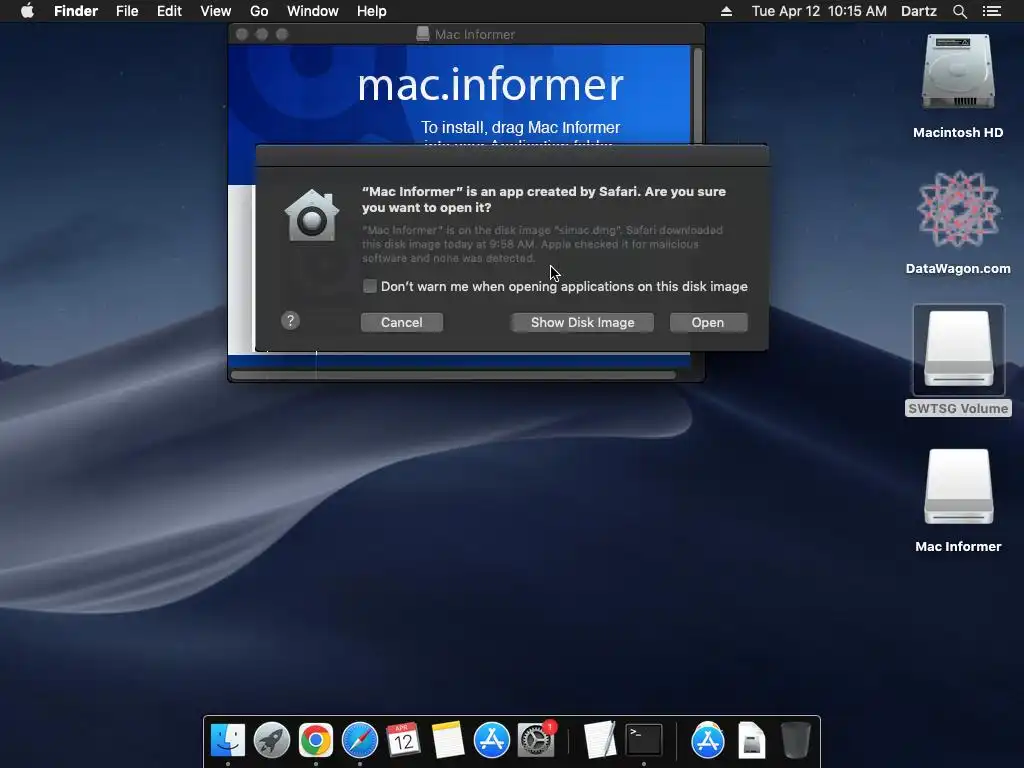Open Finder from the Dock
The width and height of the screenshot is (1024, 768).
coord(227,740)
